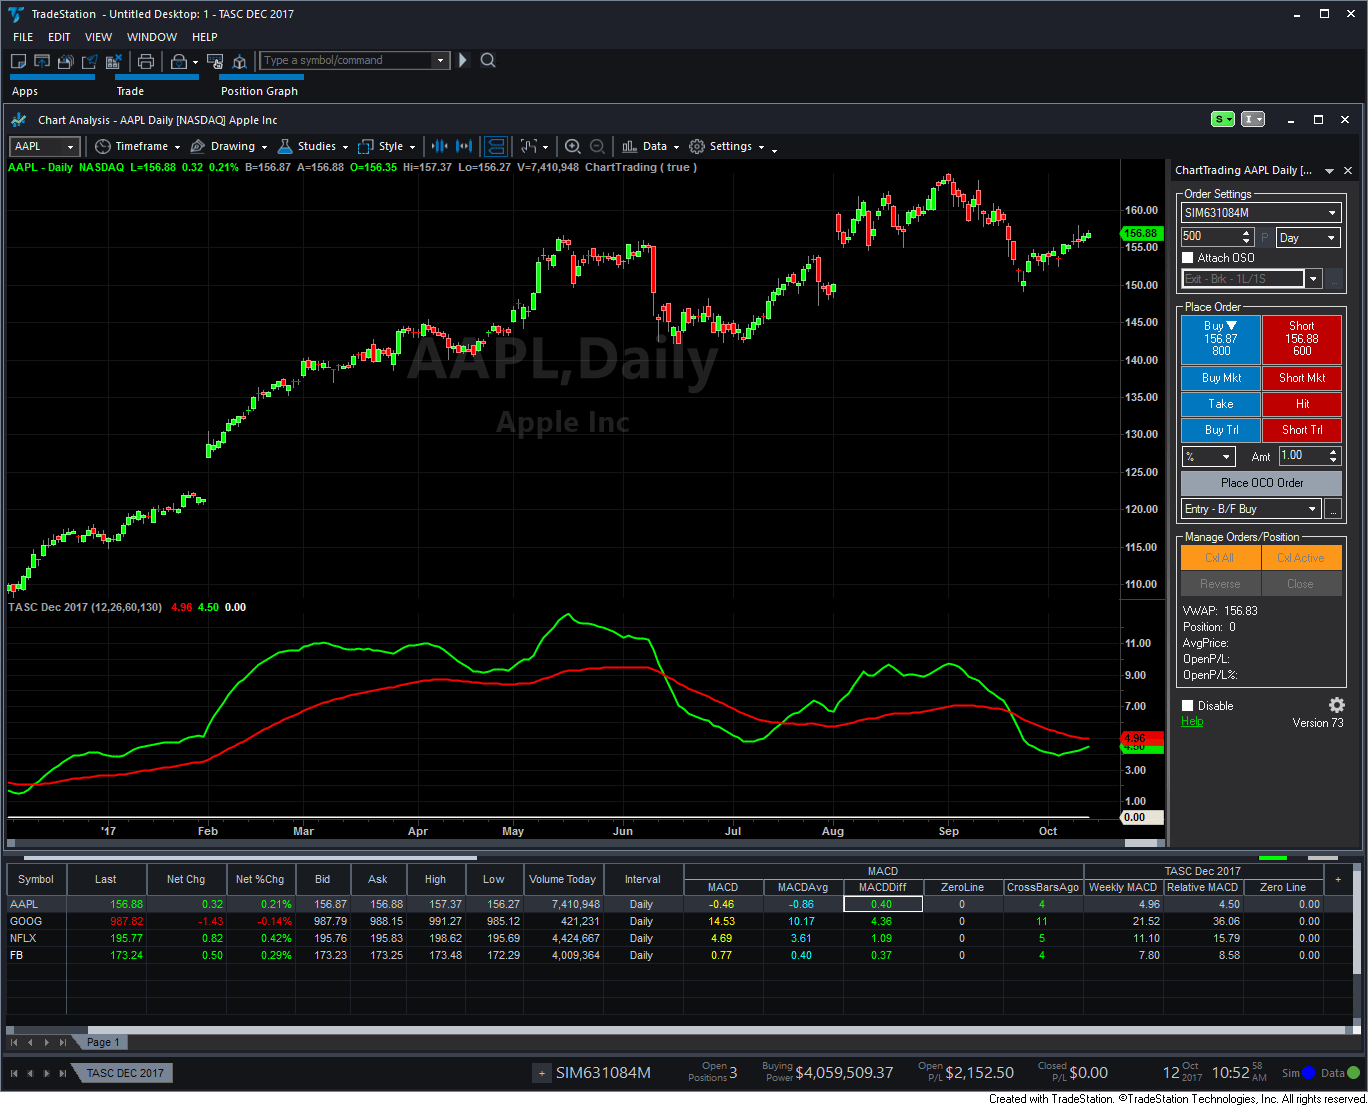Check the Attach OSO checkbox
This screenshot has height=1105, width=1368.
1188,258
